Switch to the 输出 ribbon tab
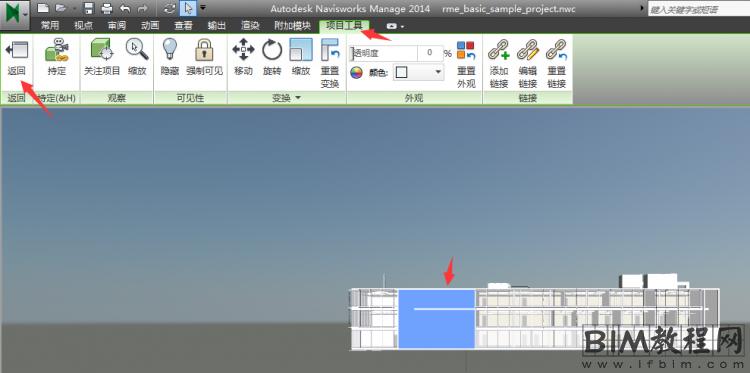Image resolution: width=750 pixels, height=373 pixels. tap(217, 26)
